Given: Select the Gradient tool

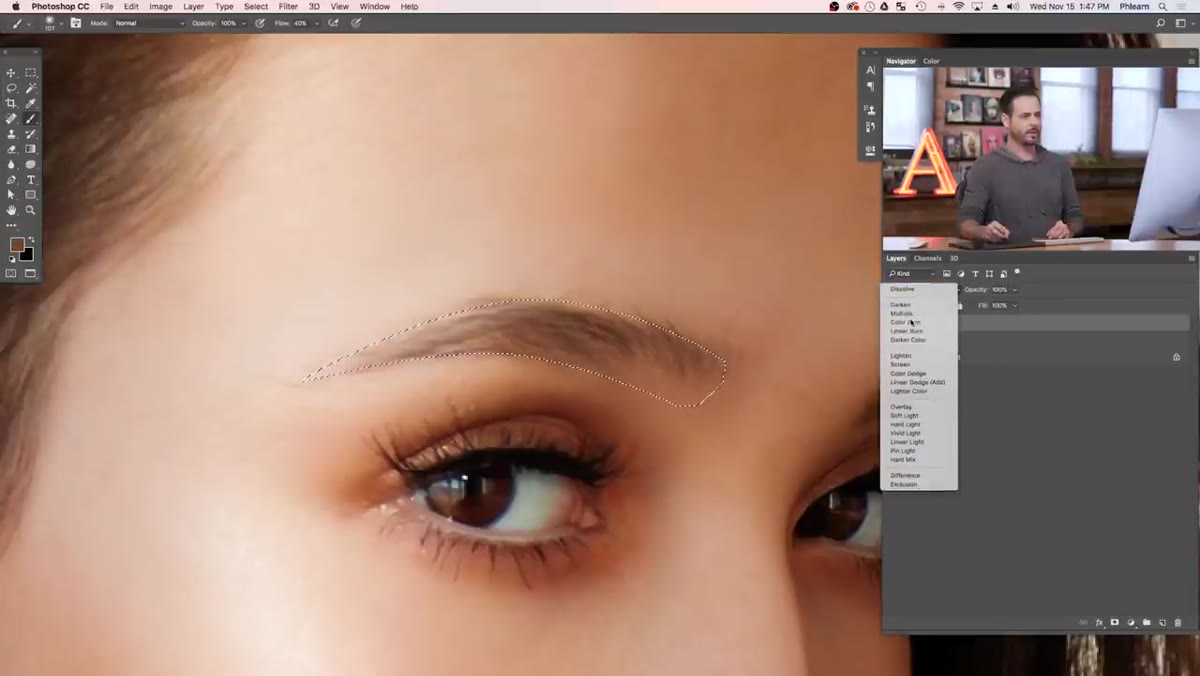Looking at the screenshot, I should pos(31,149).
